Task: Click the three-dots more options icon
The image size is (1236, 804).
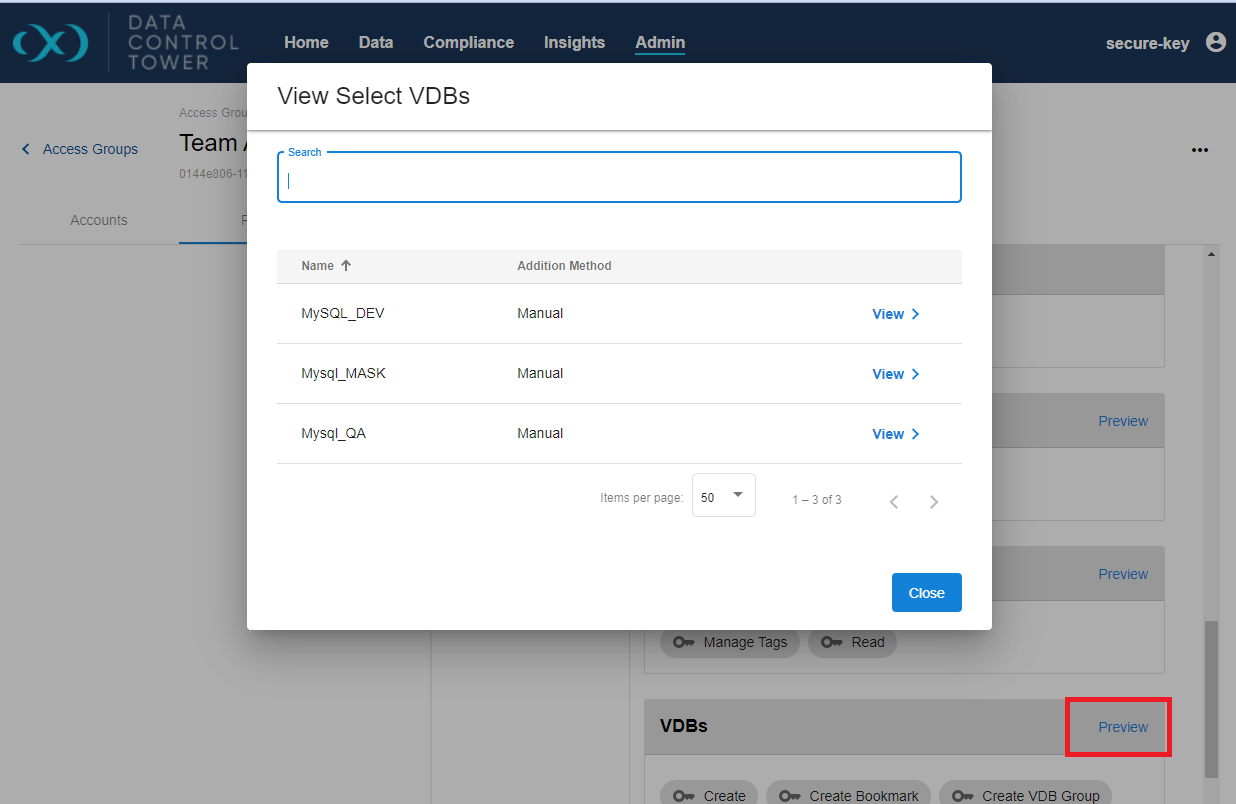Action: pos(1200,150)
